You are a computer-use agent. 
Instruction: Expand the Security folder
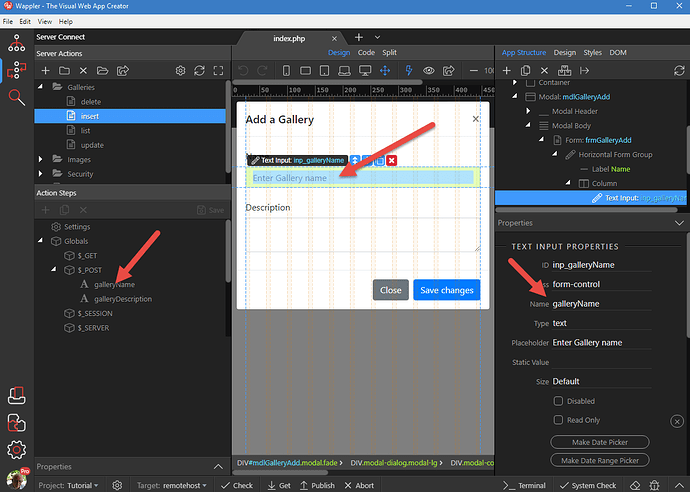(40, 173)
